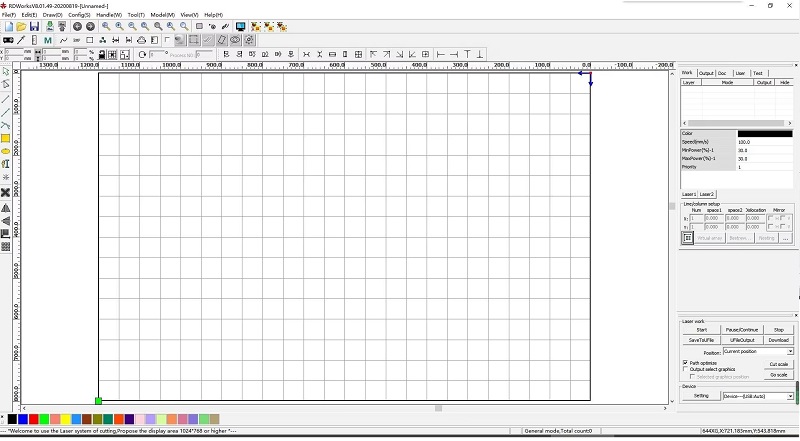Click the rotate icon beside the angle field
The width and height of the screenshot is (800, 441).
(x=142, y=54)
